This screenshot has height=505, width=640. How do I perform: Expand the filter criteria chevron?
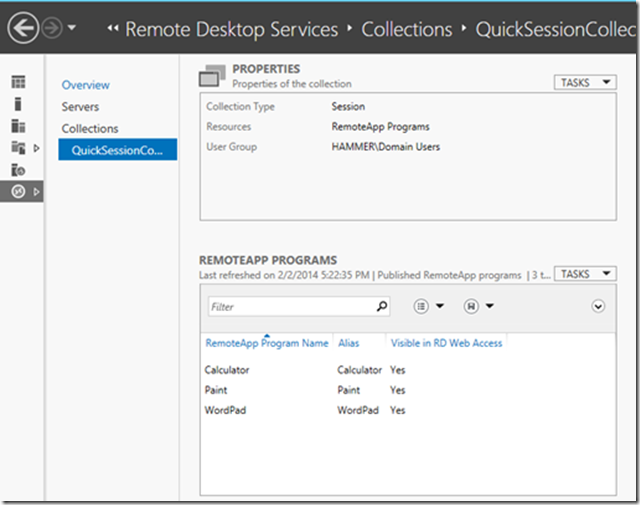(x=598, y=307)
